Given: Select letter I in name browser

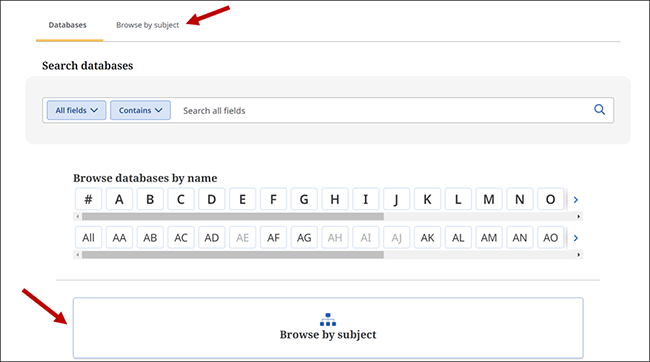Looking at the screenshot, I should click(x=366, y=199).
